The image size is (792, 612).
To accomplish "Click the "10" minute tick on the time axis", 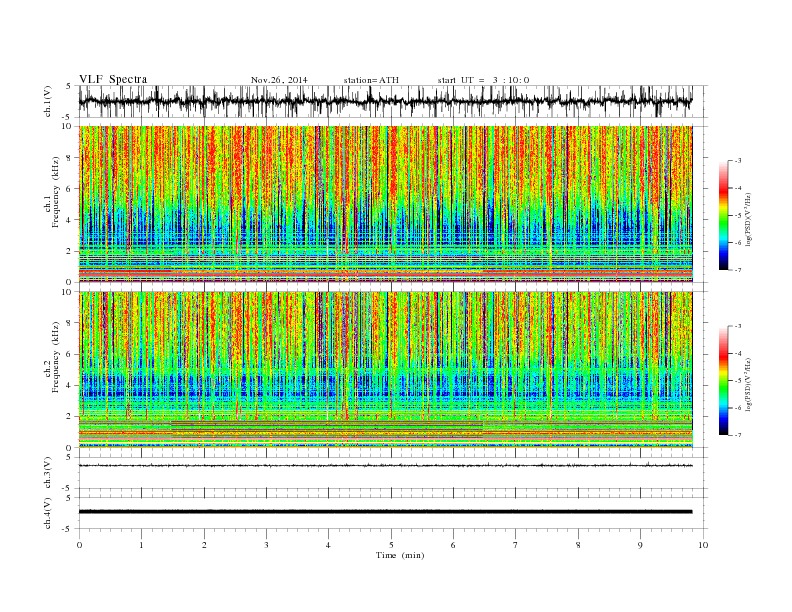I will click(703, 545).
